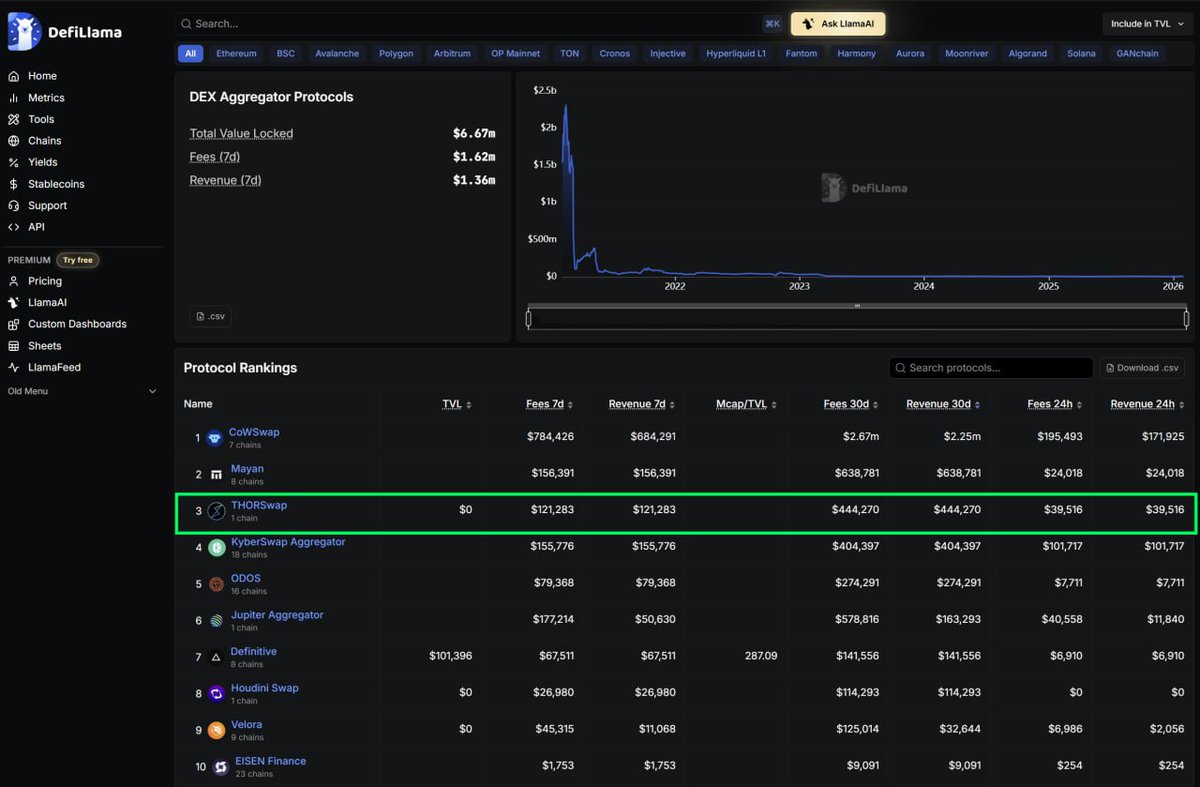Viewport: 1200px width, 787px height.
Task: Click the Jupiter Aggregator logo
Action: (x=215, y=621)
